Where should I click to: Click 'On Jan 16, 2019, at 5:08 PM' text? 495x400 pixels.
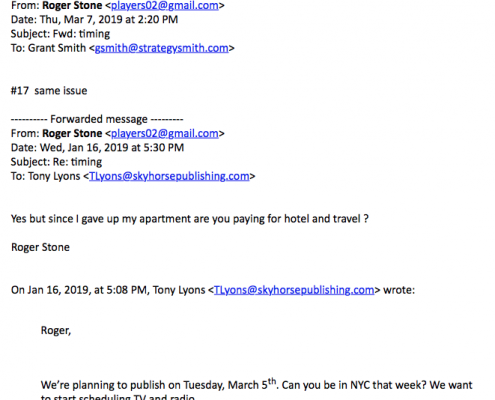pyautogui.click(x=79, y=290)
